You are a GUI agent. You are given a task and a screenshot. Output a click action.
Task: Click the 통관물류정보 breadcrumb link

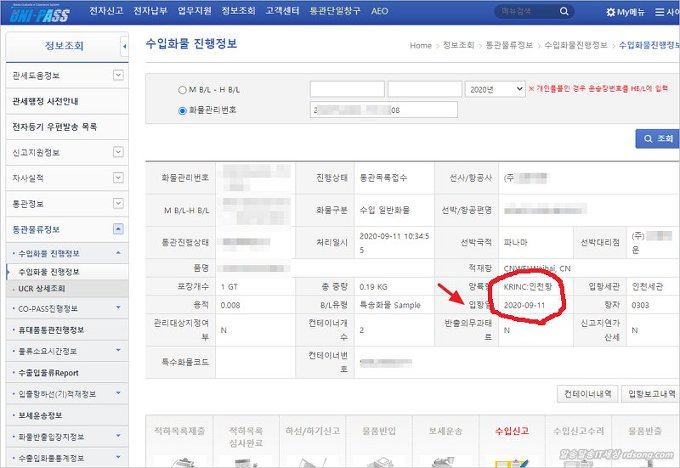click(x=509, y=45)
